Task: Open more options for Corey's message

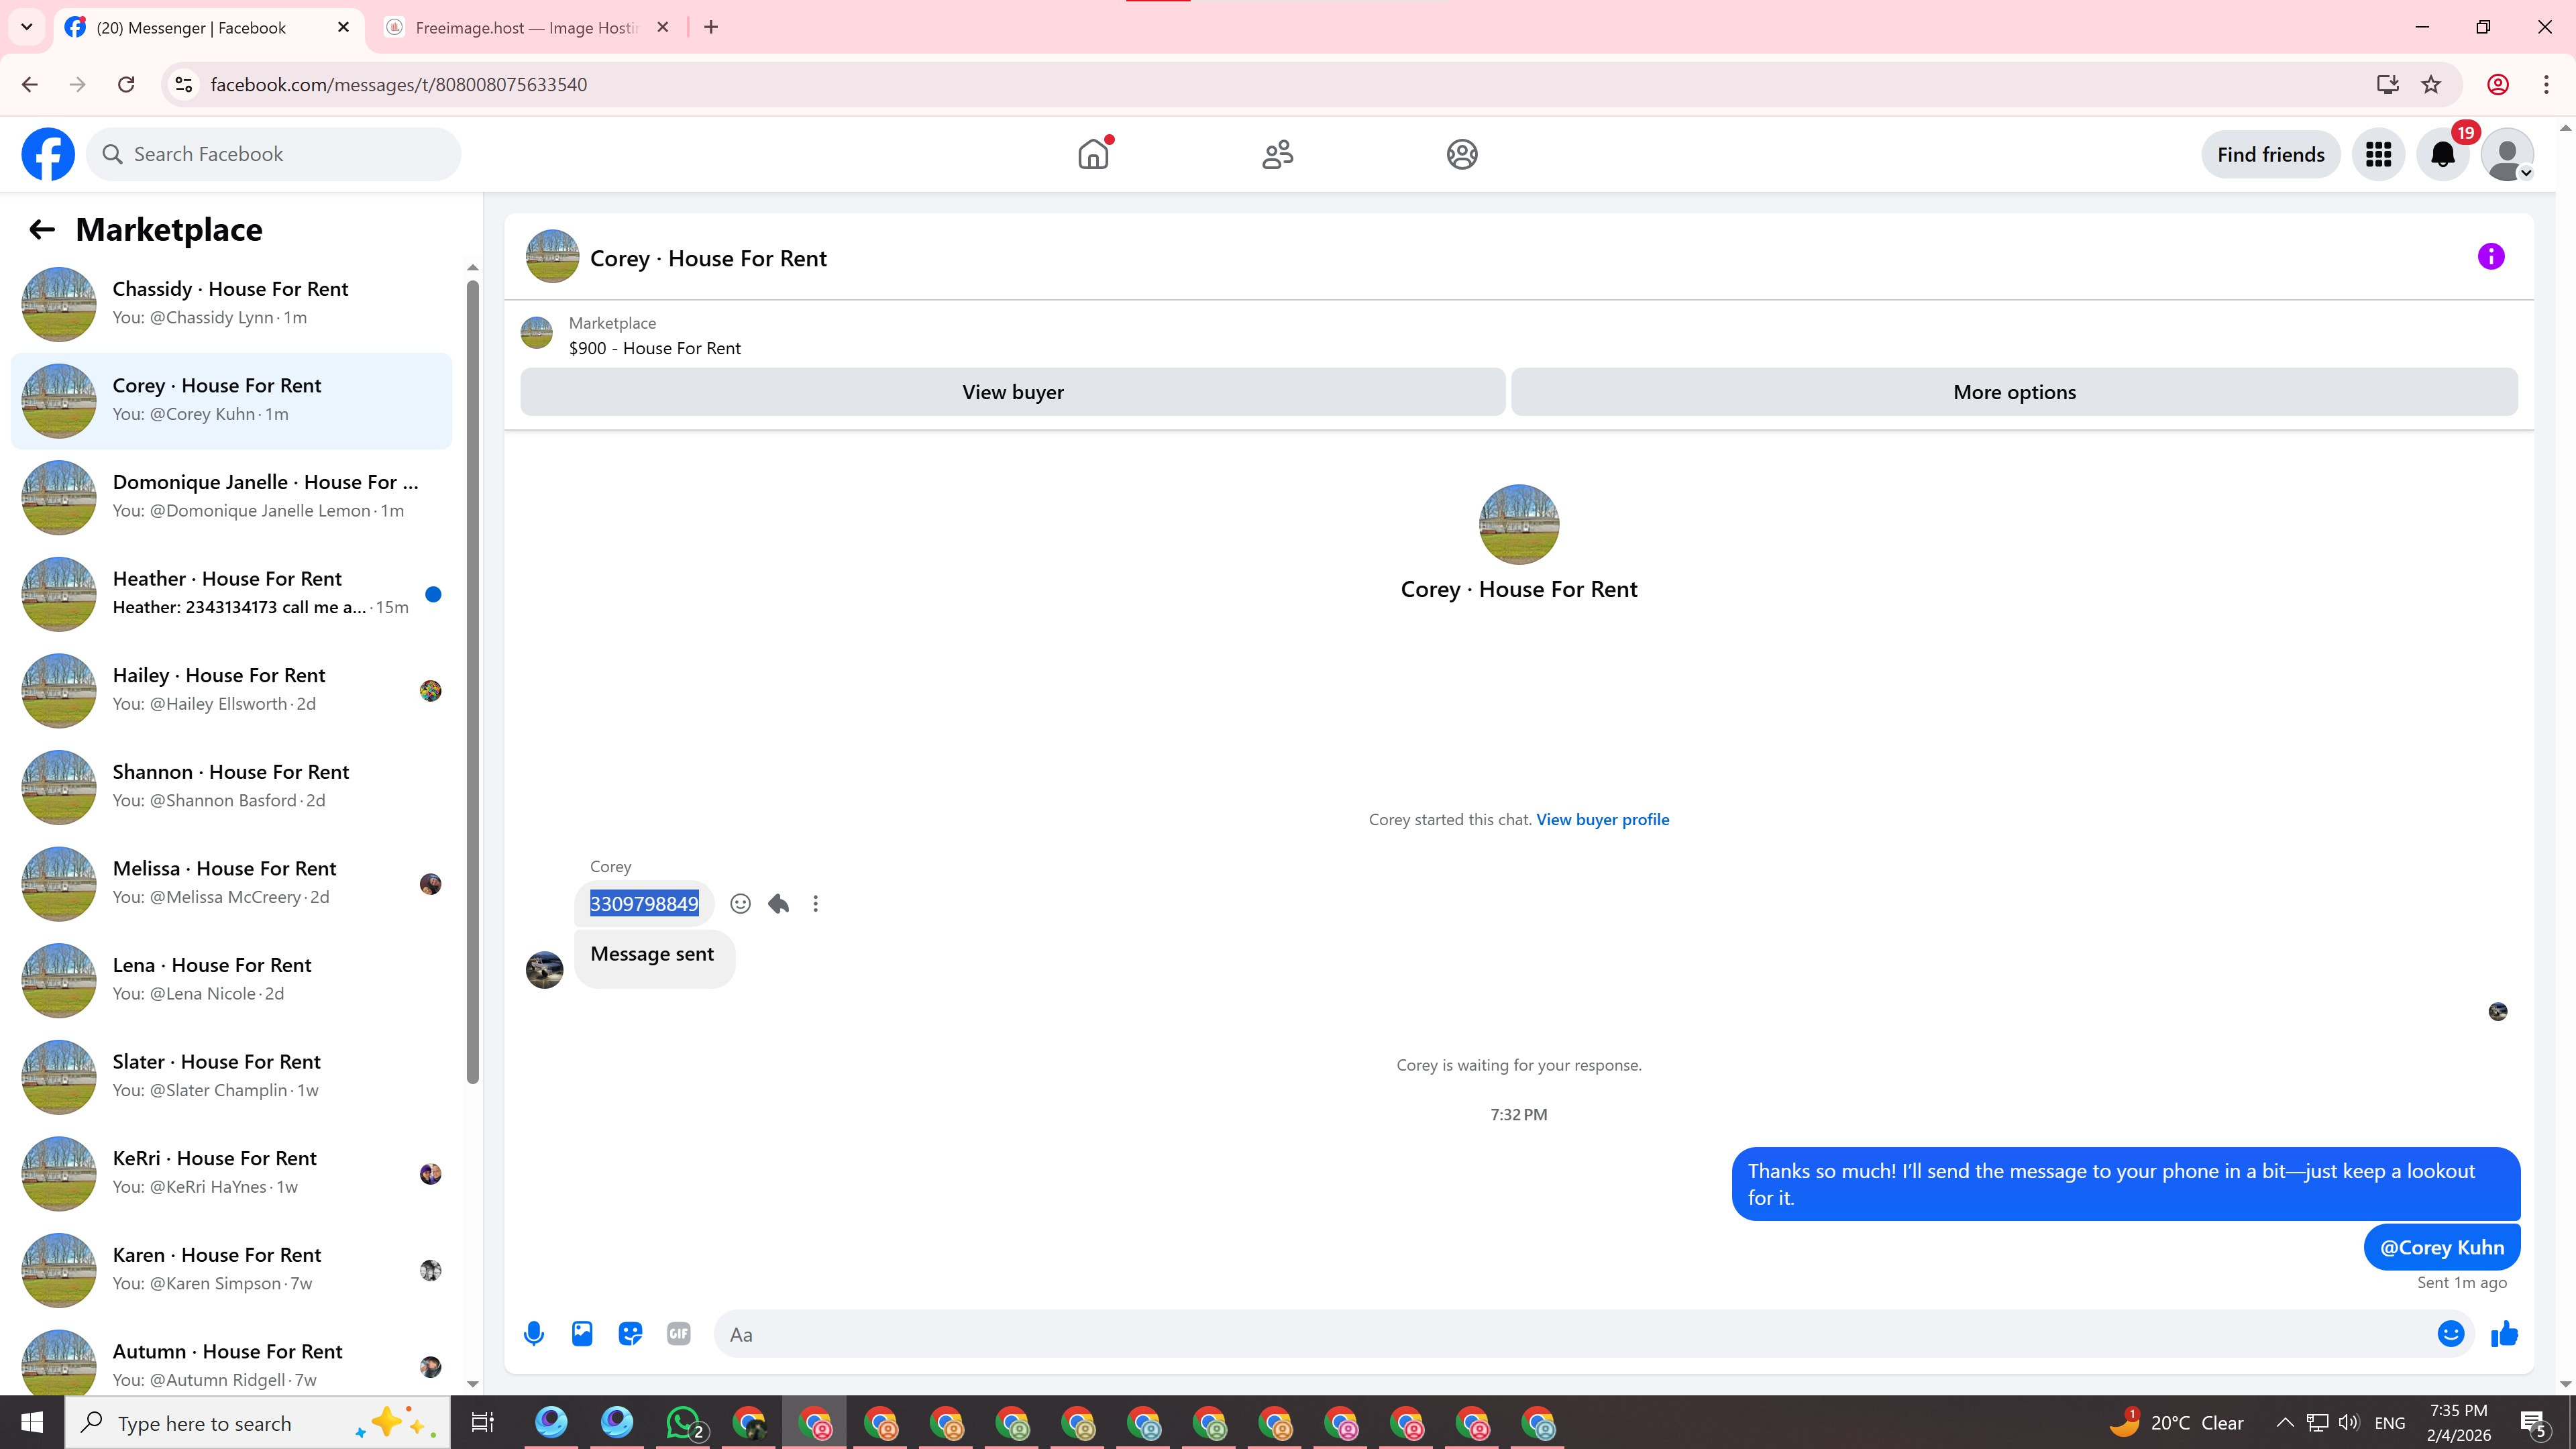Action: [816, 904]
